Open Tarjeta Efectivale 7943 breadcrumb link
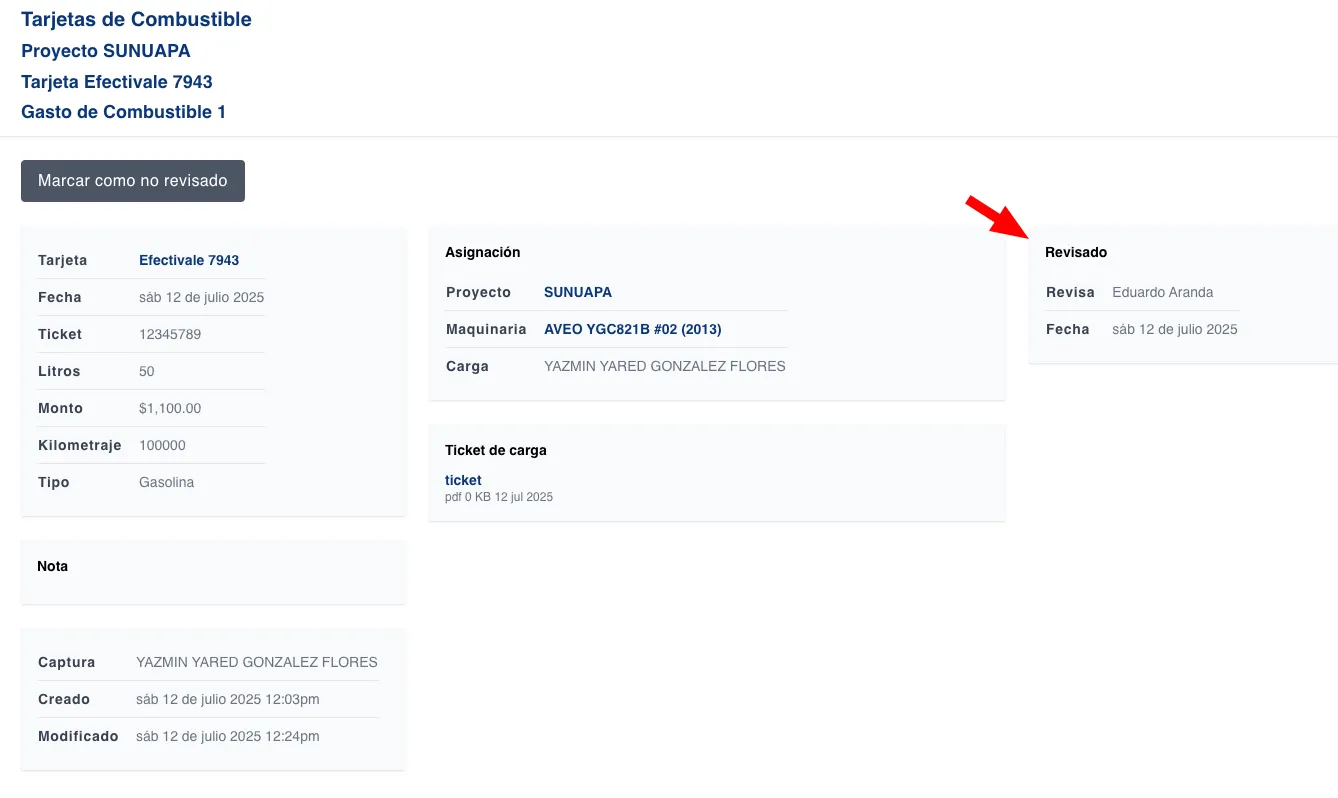The image size is (1338, 798). pos(116,82)
